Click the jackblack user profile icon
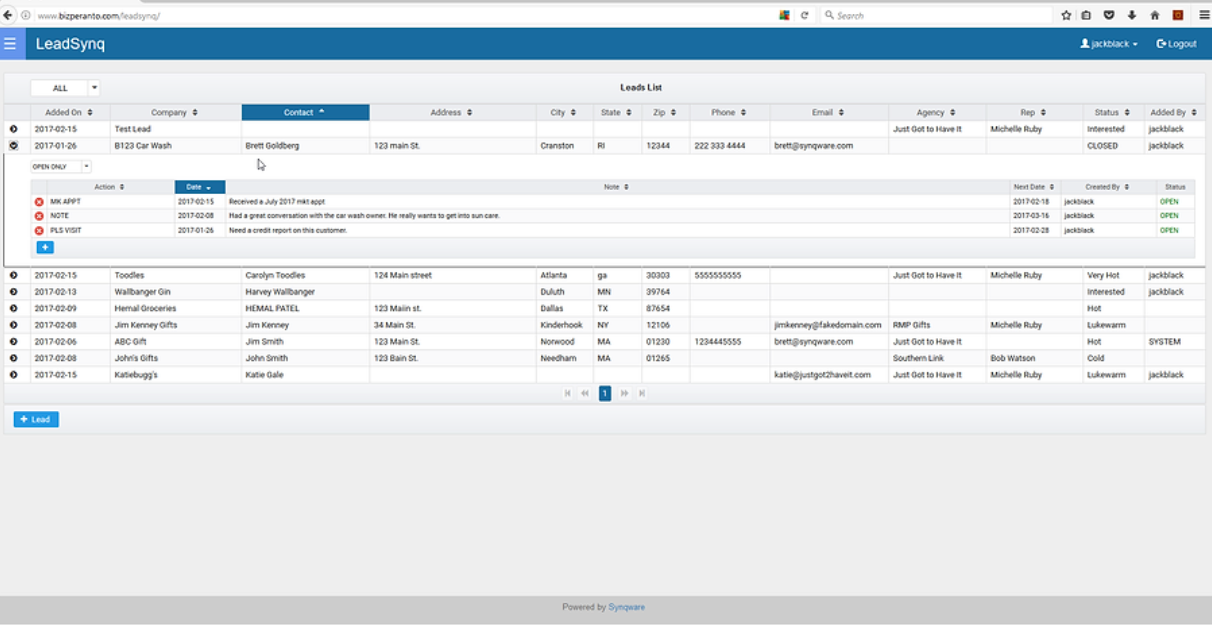Image resolution: width=1212 pixels, height=633 pixels. (x=1085, y=43)
